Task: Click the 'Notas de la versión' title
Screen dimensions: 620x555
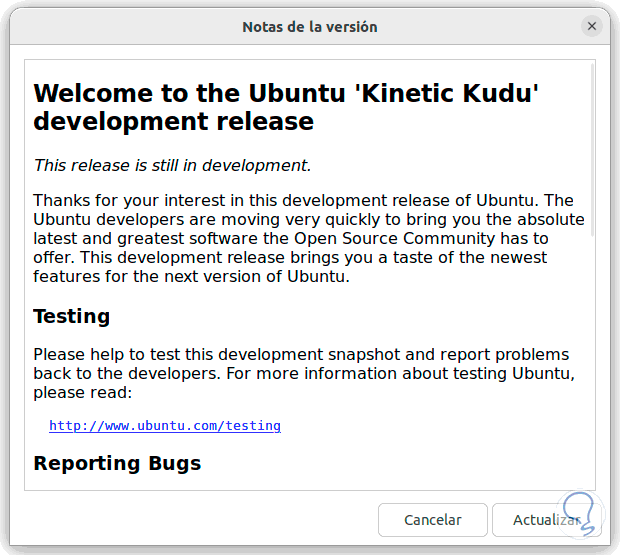Action: coord(310,27)
